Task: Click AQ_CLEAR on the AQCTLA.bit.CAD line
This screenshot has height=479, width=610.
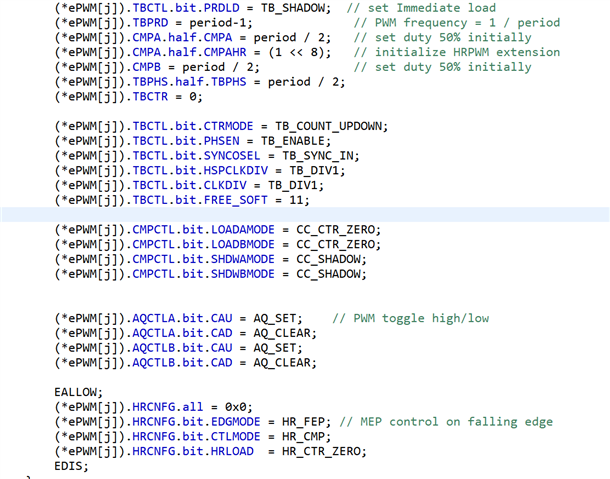Action: pyautogui.click(x=282, y=333)
